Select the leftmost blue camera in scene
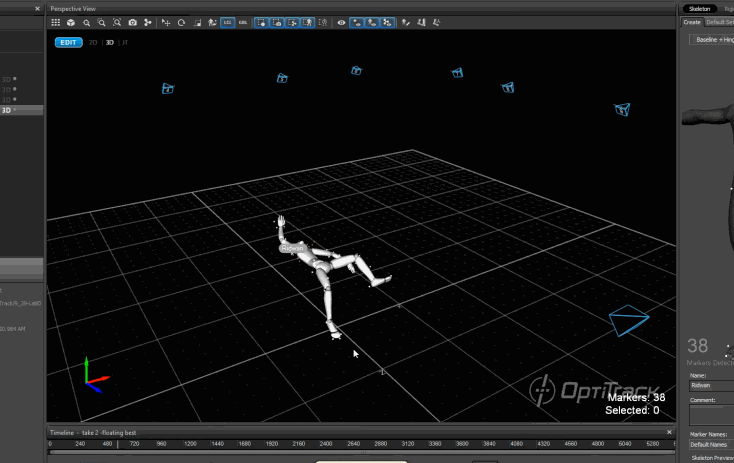The height and width of the screenshot is (463, 734). pyautogui.click(x=168, y=88)
